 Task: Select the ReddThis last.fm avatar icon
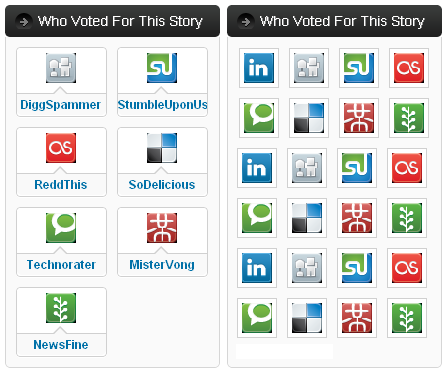pos(61,148)
